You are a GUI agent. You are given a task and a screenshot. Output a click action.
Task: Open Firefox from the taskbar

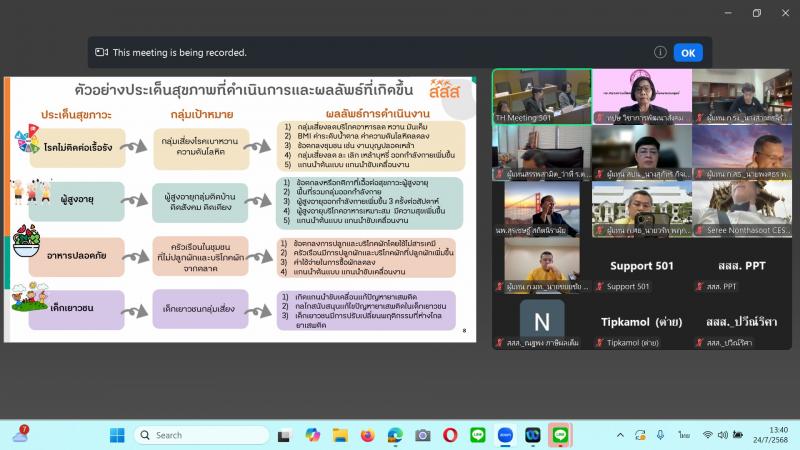coord(367,435)
